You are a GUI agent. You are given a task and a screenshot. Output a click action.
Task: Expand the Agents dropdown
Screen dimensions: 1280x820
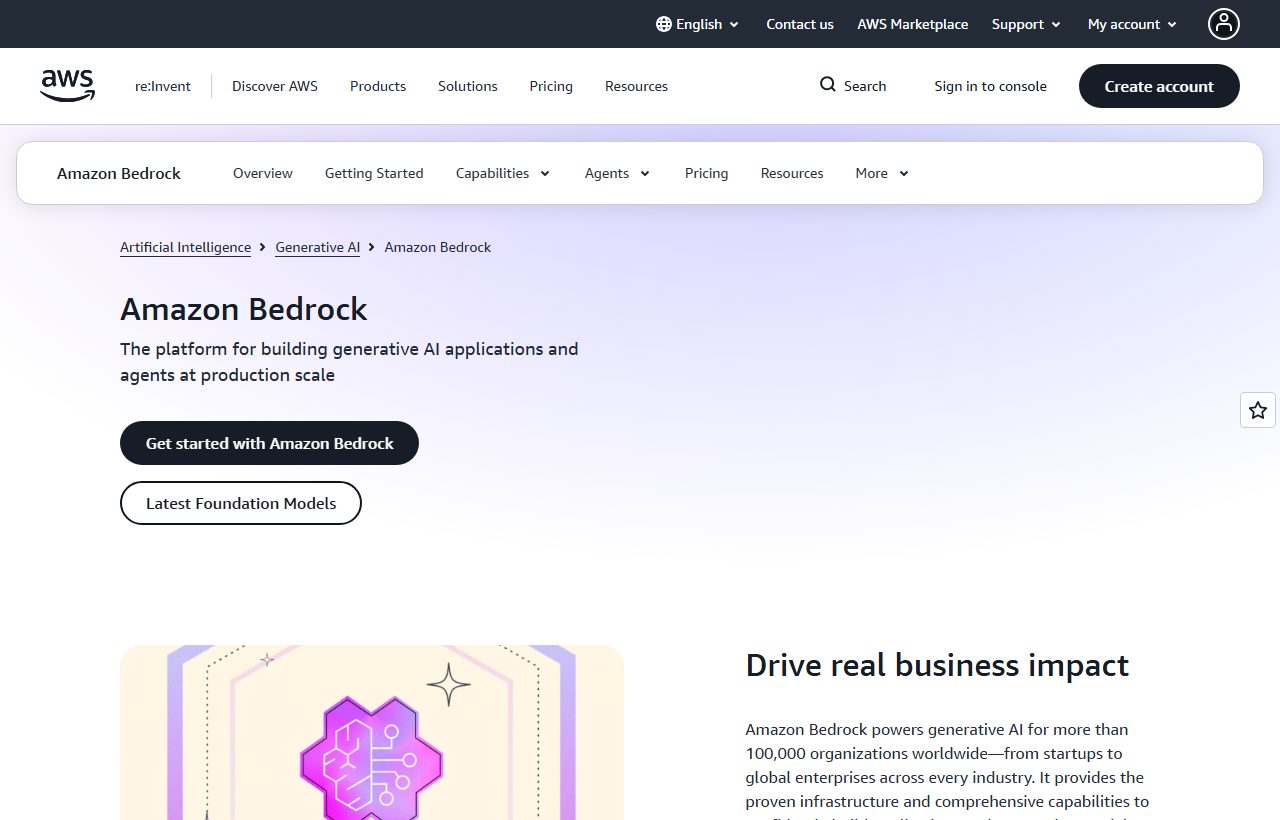click(617, 173)
